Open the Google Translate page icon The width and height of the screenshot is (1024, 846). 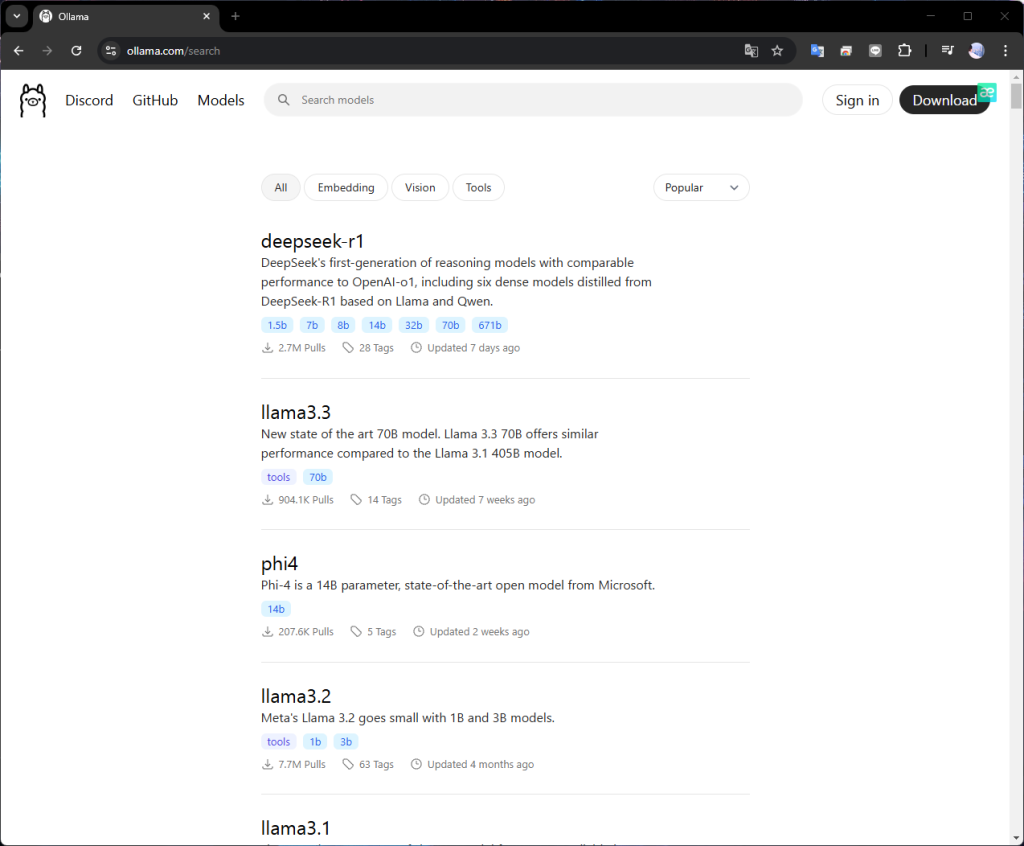751,51
